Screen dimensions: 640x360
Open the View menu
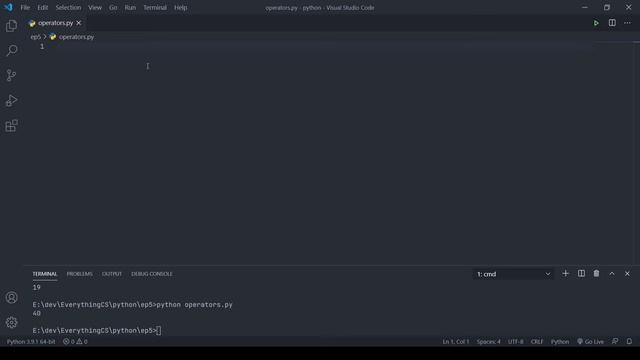tap(95, 7)
